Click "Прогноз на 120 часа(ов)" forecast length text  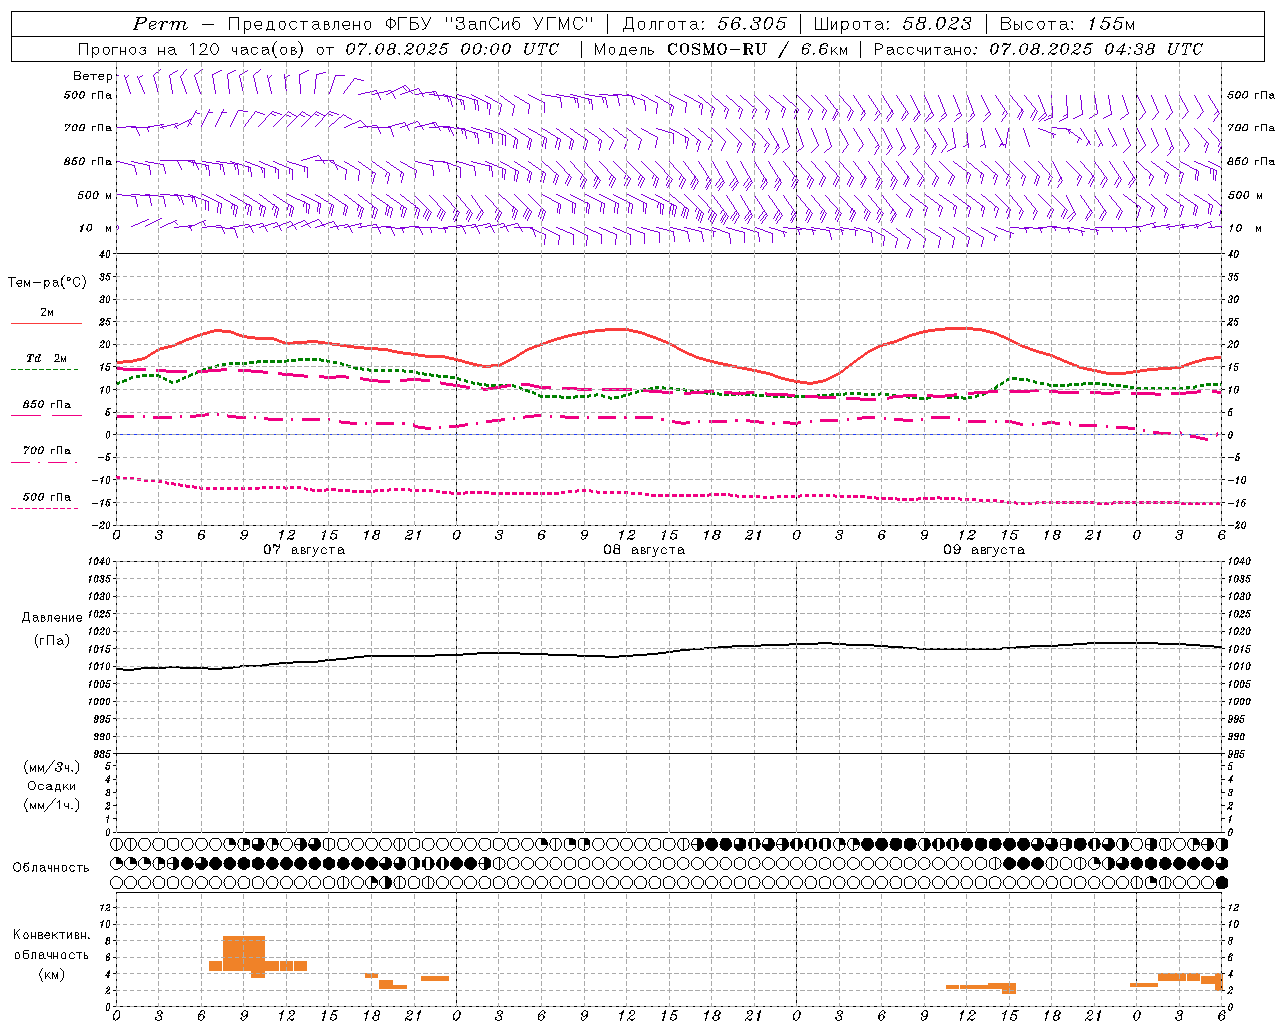pos(190,49)
